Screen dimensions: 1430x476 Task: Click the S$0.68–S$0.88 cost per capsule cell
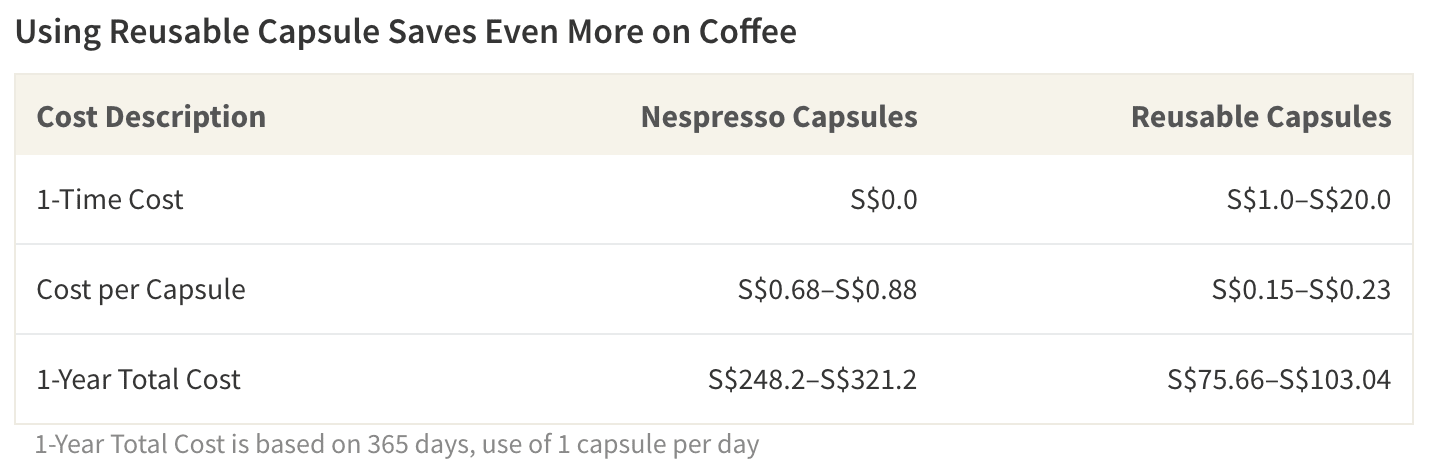(828, 290)
